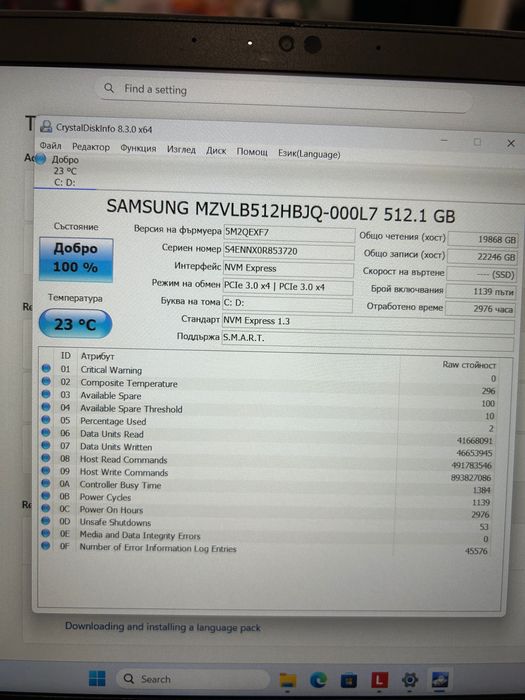Image resolution: width=525 pixels, height=700 pixels.
Task: Click status dot of Power Cycles row
Action: click(x=46, y=496)
